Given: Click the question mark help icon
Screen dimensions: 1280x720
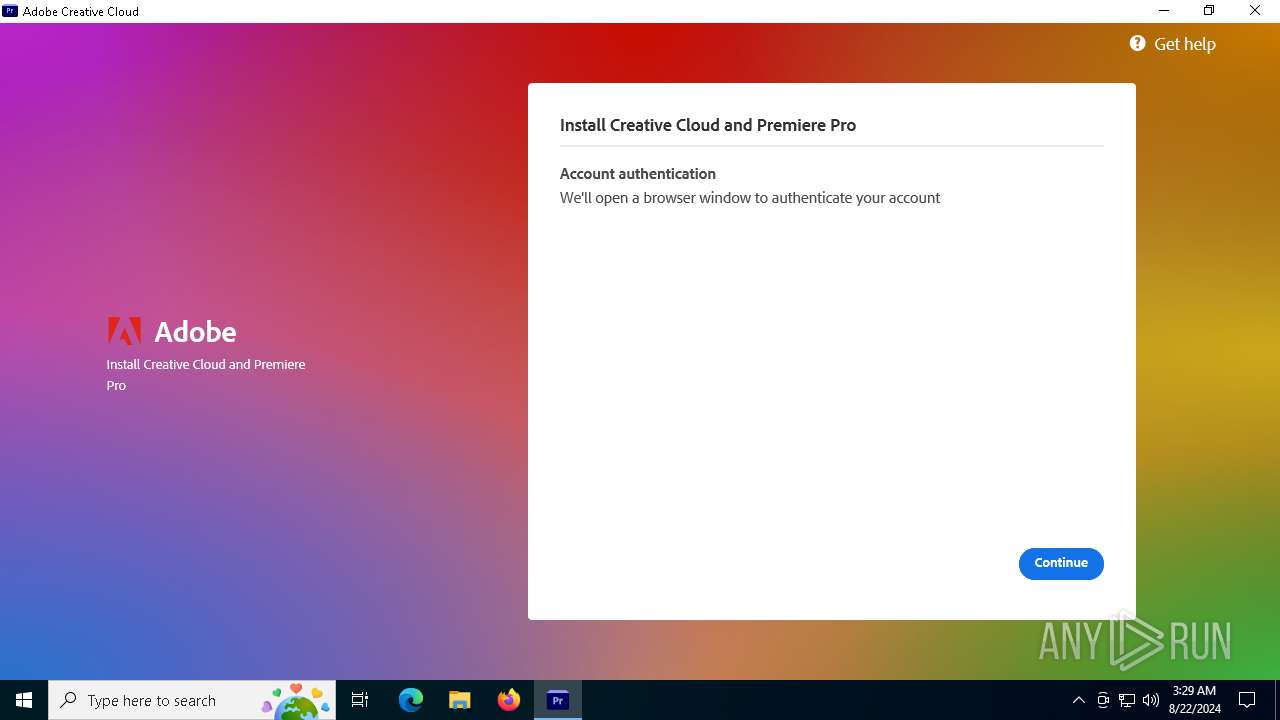Looking at the screenshot, I should pos(1137,43).
